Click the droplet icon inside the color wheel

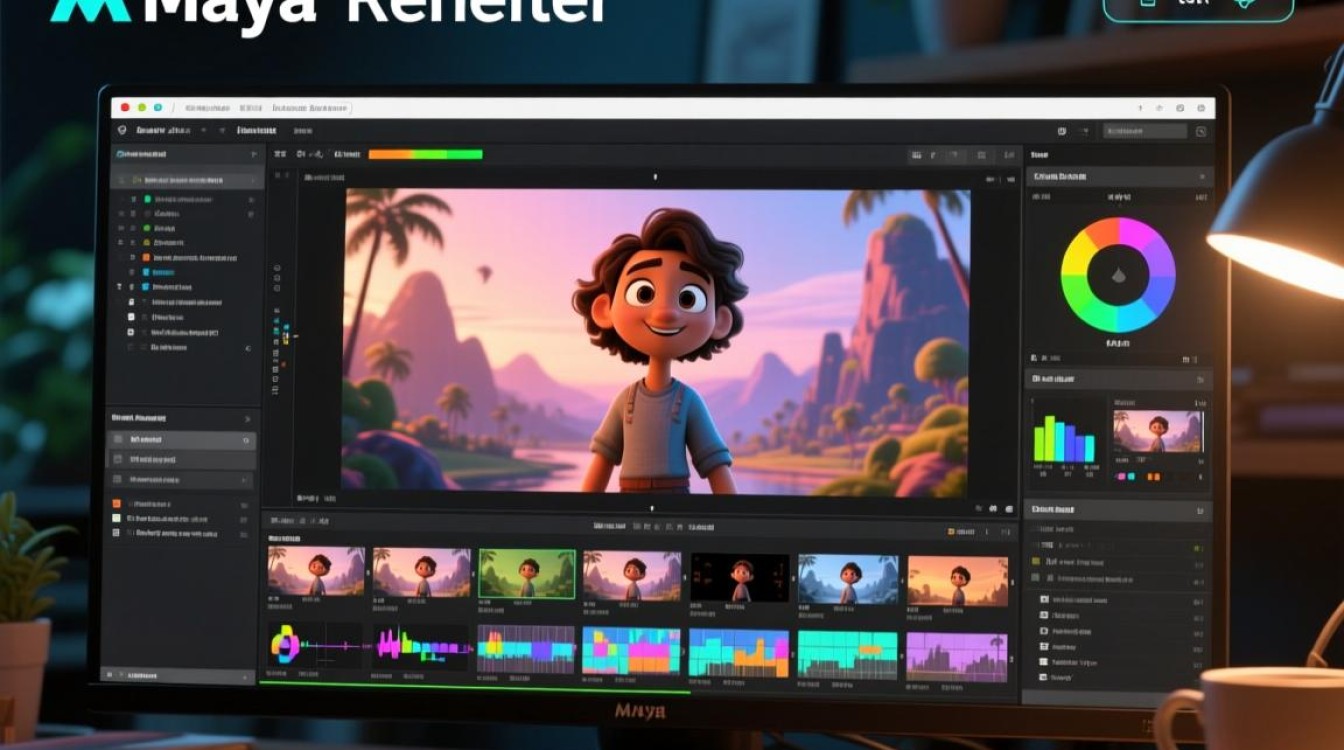click(1118, 276)
